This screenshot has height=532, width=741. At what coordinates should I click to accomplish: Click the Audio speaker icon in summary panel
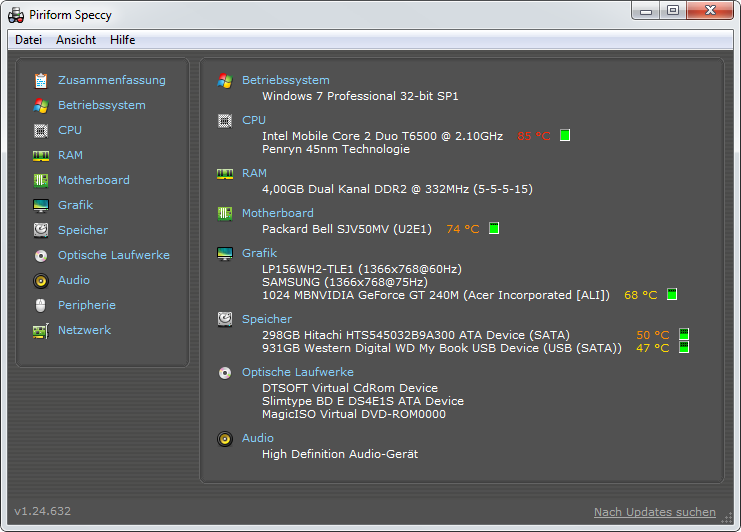pos(225,439)
